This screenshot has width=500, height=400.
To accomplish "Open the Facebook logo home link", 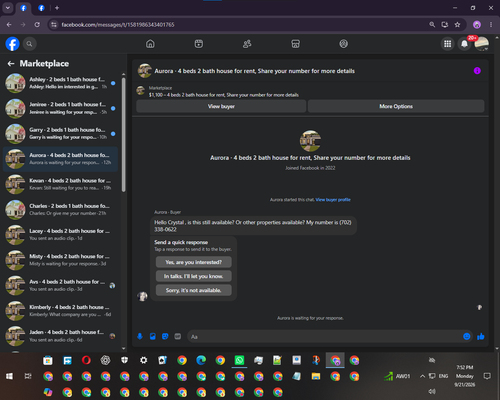I will click(12, 44).
